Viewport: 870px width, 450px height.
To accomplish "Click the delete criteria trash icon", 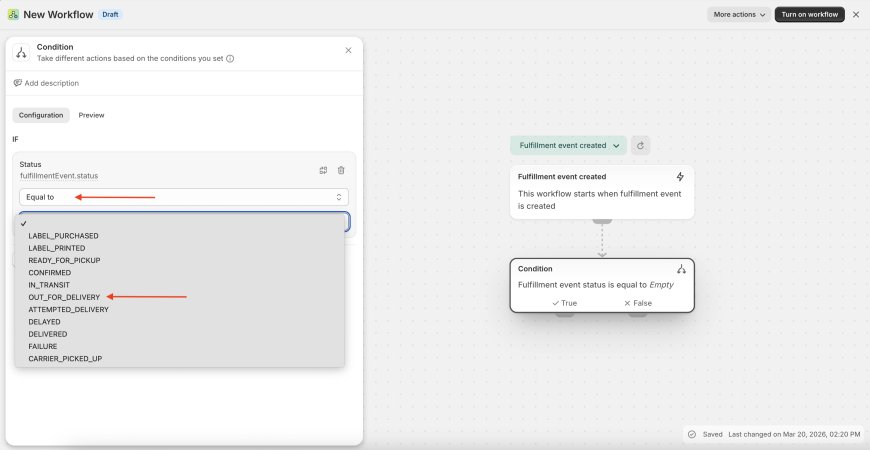I will point(341,170).
